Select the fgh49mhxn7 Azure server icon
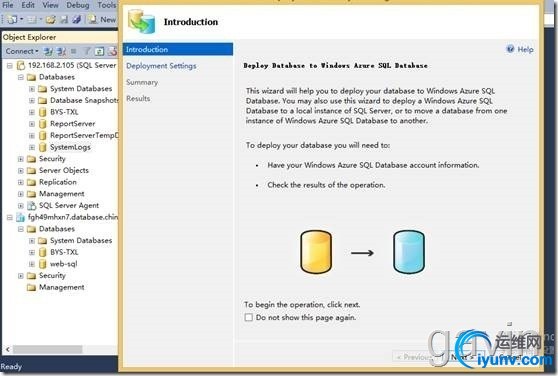558x376 pixels. coord(21,217)
